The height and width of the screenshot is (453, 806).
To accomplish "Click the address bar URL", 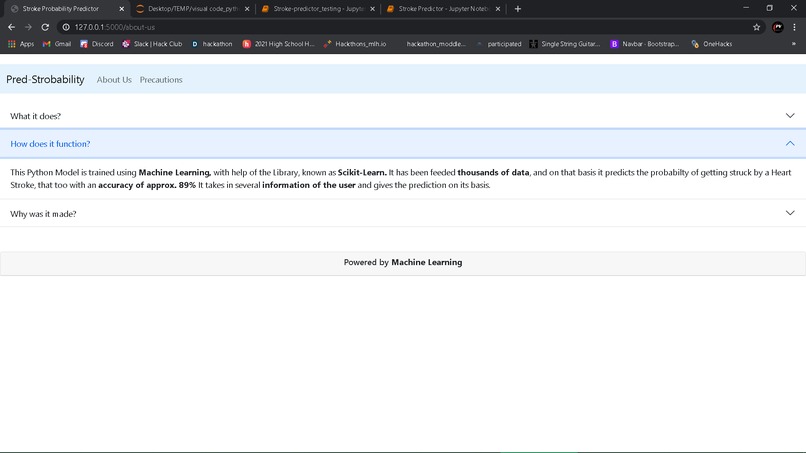I will [115, 27].
